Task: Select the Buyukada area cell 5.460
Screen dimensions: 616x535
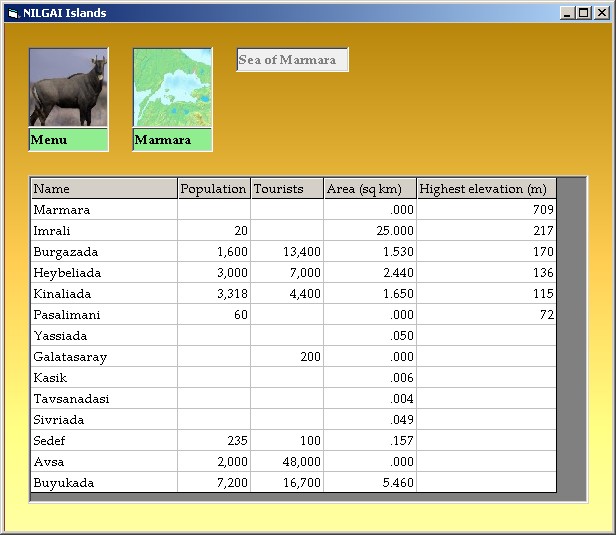Action: (369, 483)
